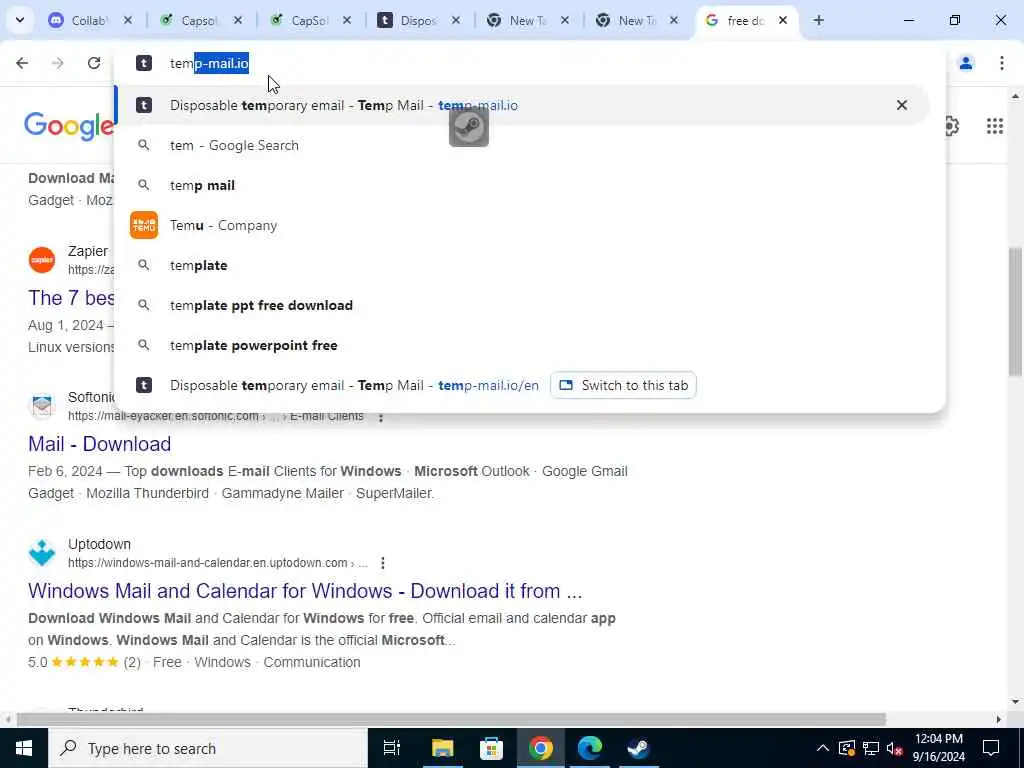Go back to the previous page
The width and height of the screenshot is (1024, 768).
point(22,63)
